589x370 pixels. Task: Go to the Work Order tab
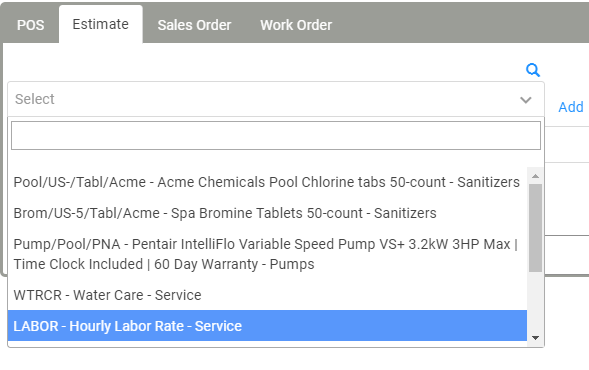(296, 25)
